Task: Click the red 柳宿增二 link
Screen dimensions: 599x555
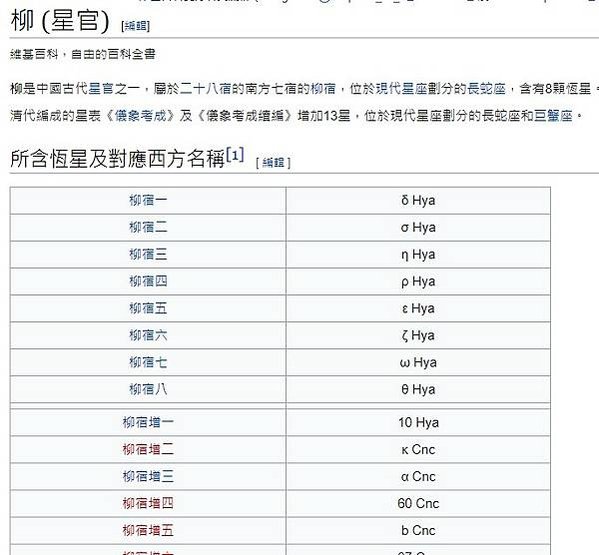Action: 148,449
